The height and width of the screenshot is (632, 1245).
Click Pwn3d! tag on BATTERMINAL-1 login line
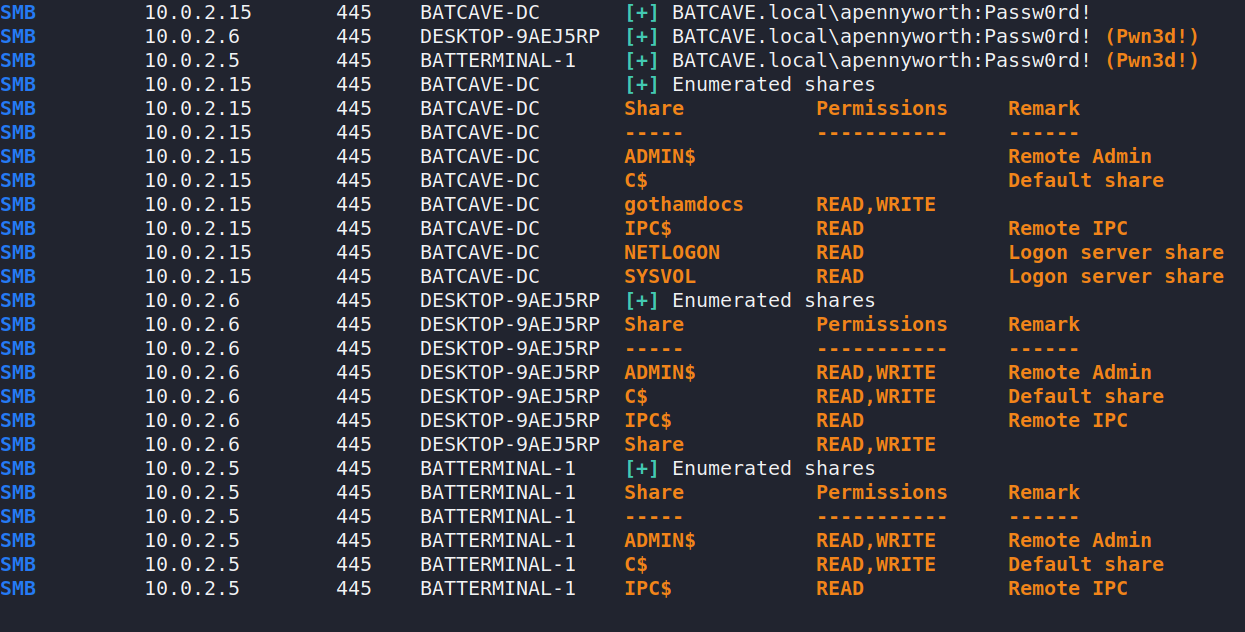[1151, 60]
